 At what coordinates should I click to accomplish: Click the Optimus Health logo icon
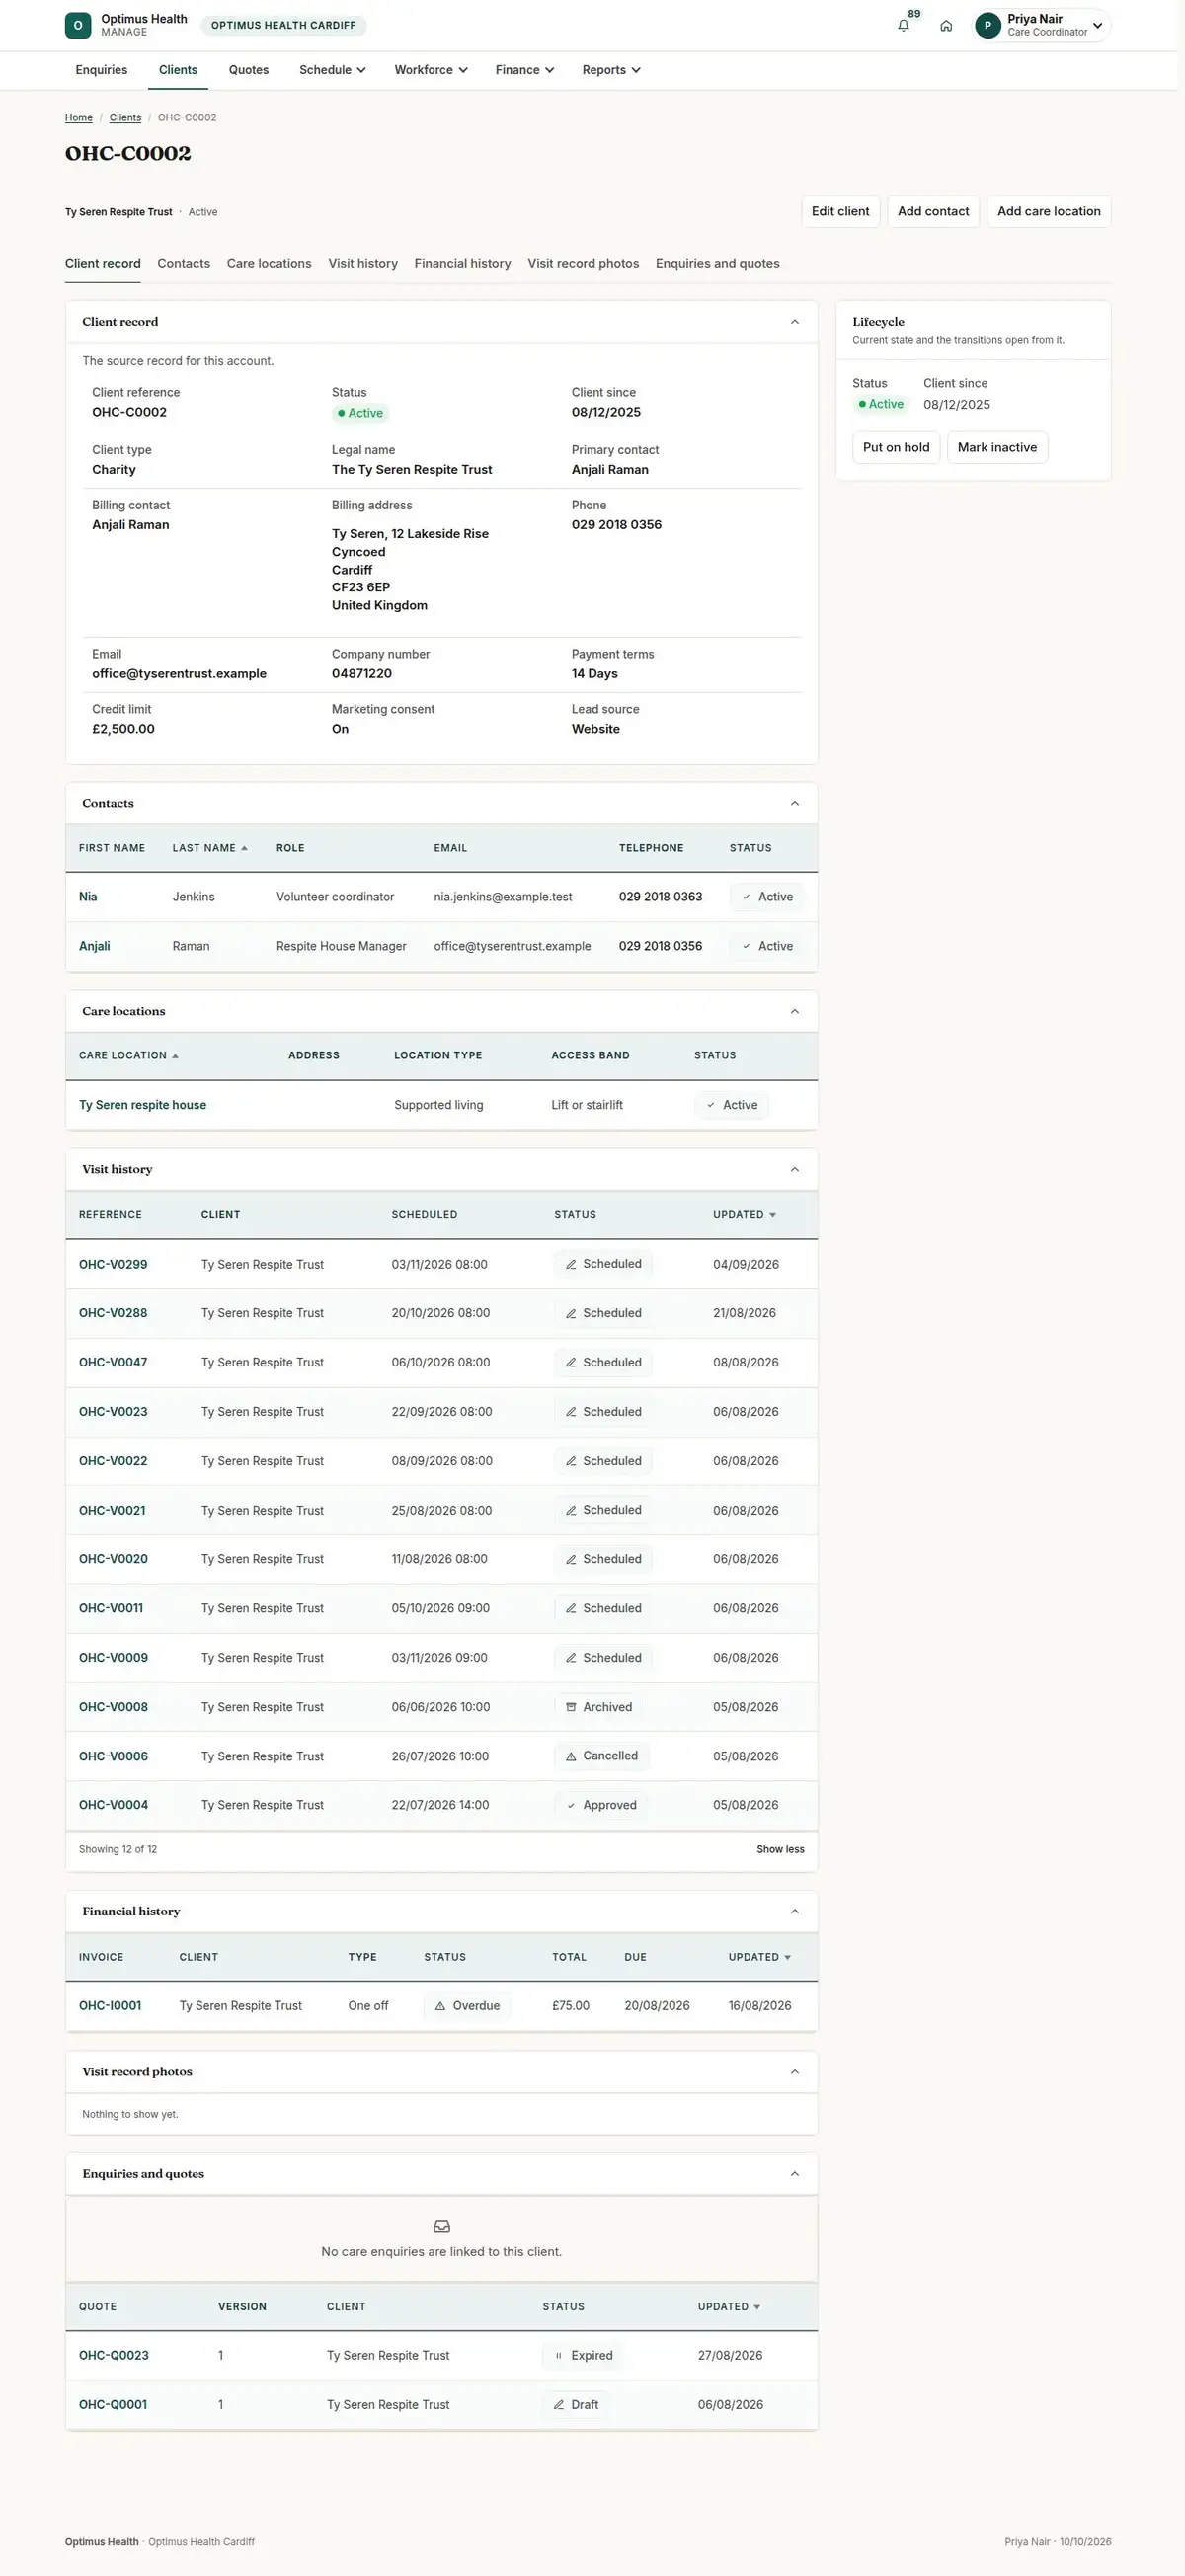click(78, 25)
